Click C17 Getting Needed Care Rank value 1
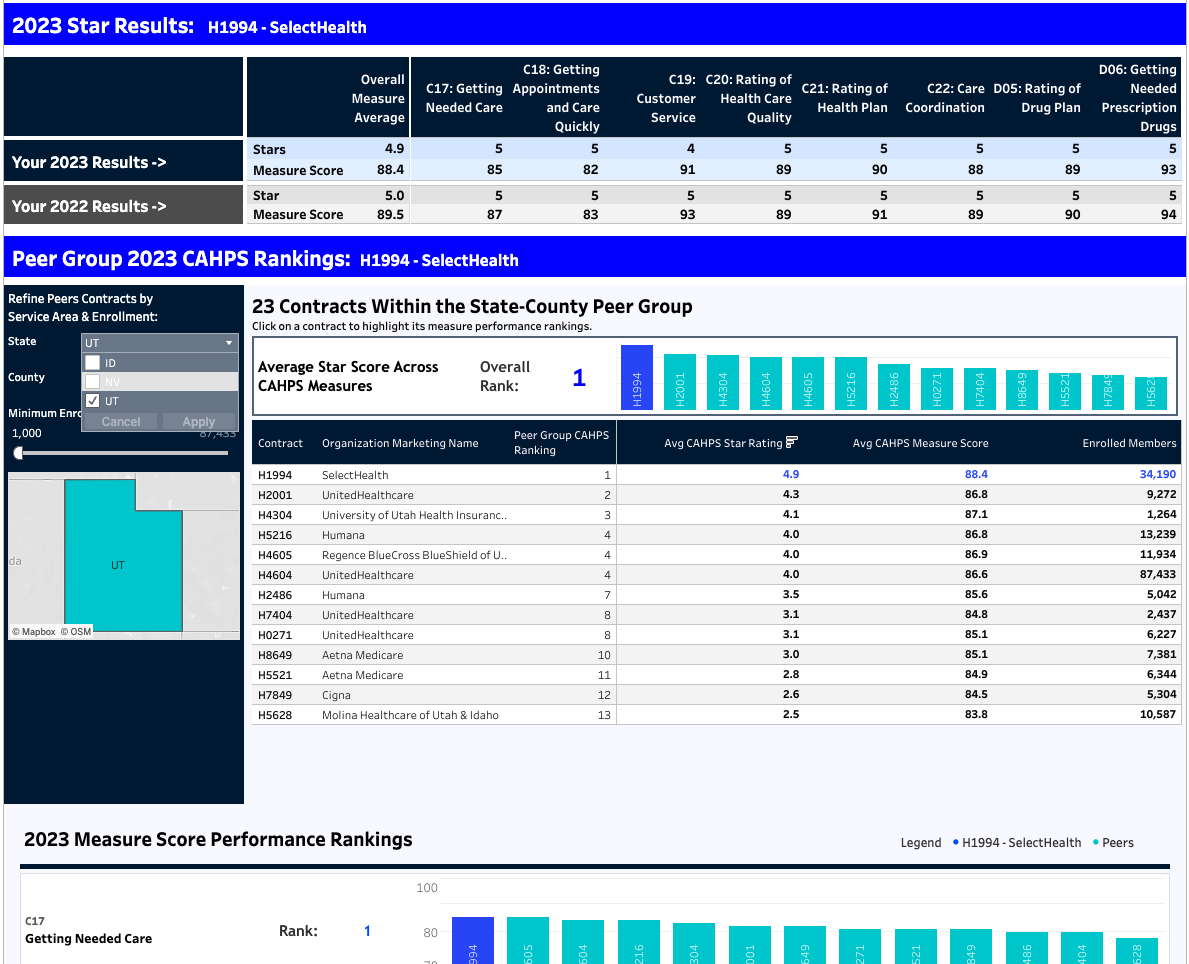Image resolution: width=1189 pixels, height=964 pixels. click(367, 931)
